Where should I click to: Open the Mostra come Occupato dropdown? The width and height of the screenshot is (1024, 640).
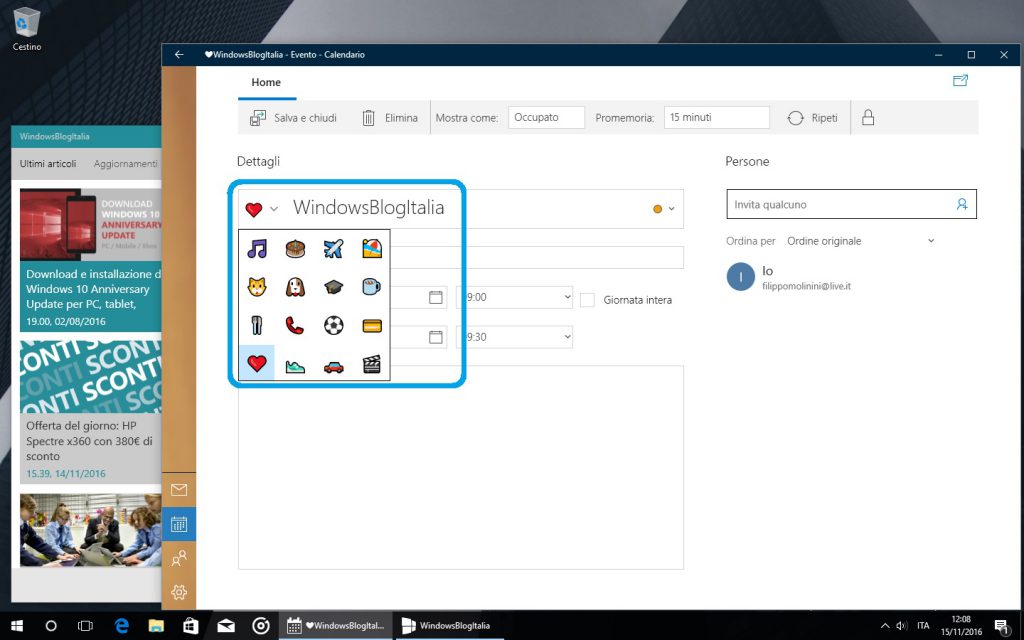coord(546,118)
